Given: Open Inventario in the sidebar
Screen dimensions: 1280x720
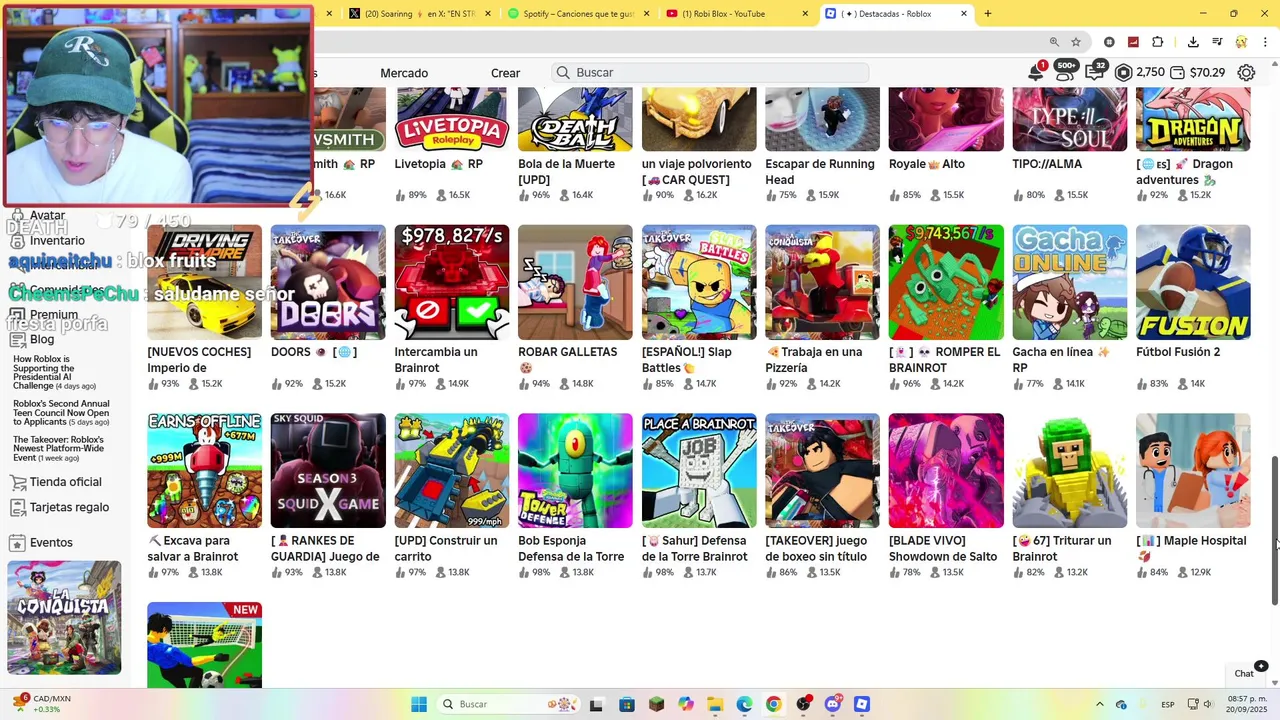Looking at the screenshot, I should pyautogui.click(x=57, y=241).
